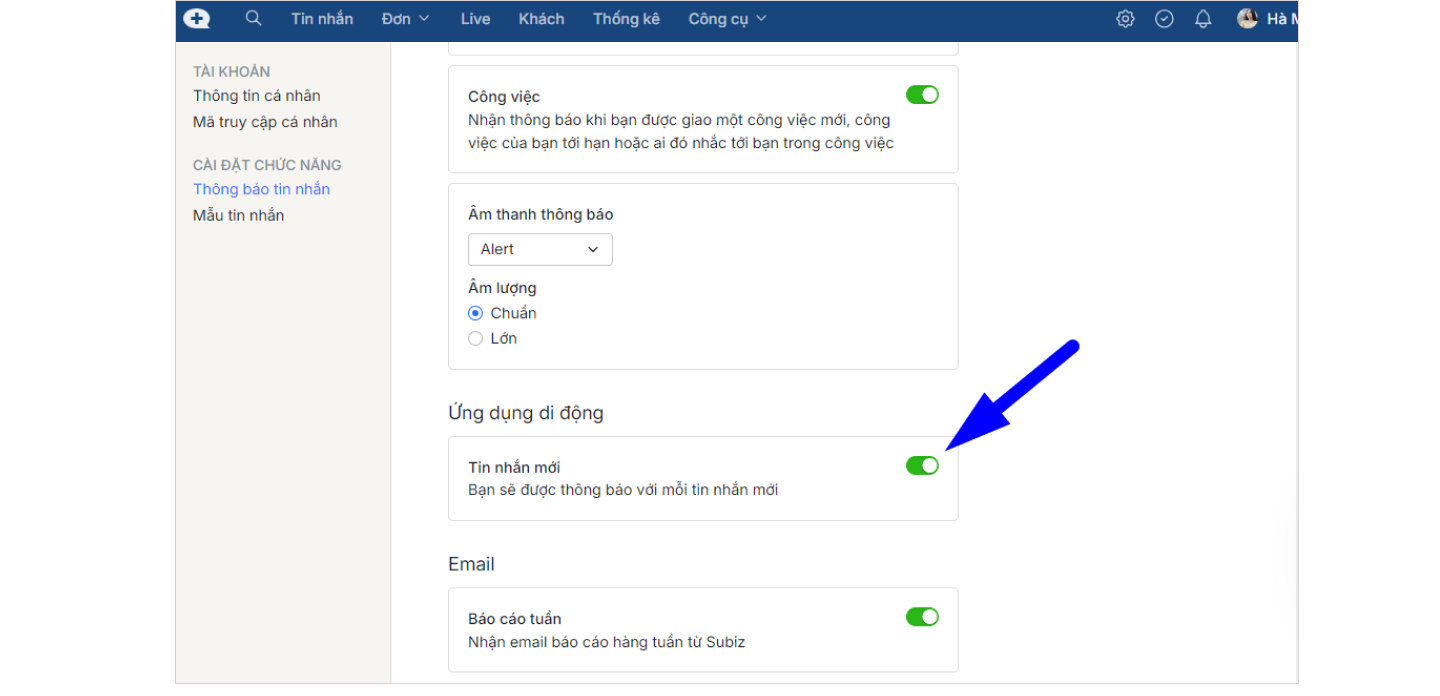
Task: Toggle the Công việc notification switch
Action: [x=922, y=95]
